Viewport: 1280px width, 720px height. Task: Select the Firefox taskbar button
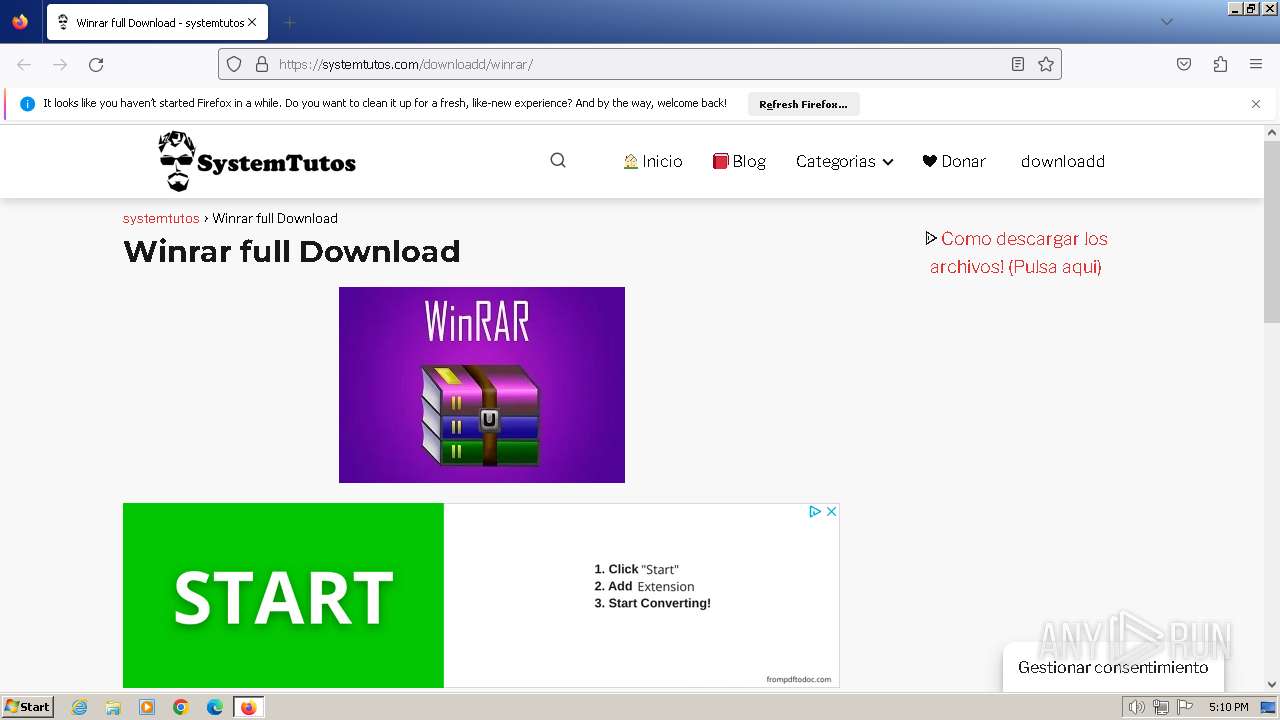pos(248,707)
